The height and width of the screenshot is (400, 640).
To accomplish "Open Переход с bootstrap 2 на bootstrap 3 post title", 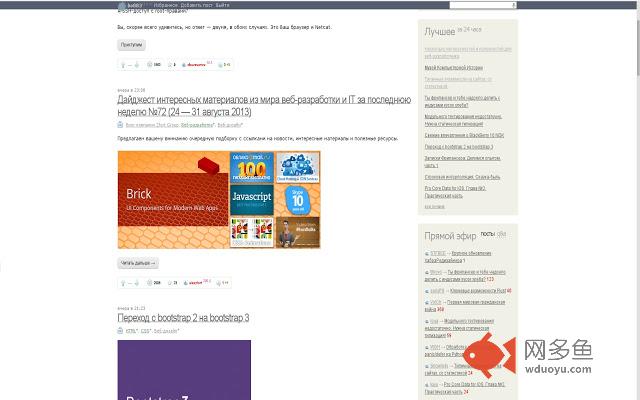I will click(x=183, y=318).
